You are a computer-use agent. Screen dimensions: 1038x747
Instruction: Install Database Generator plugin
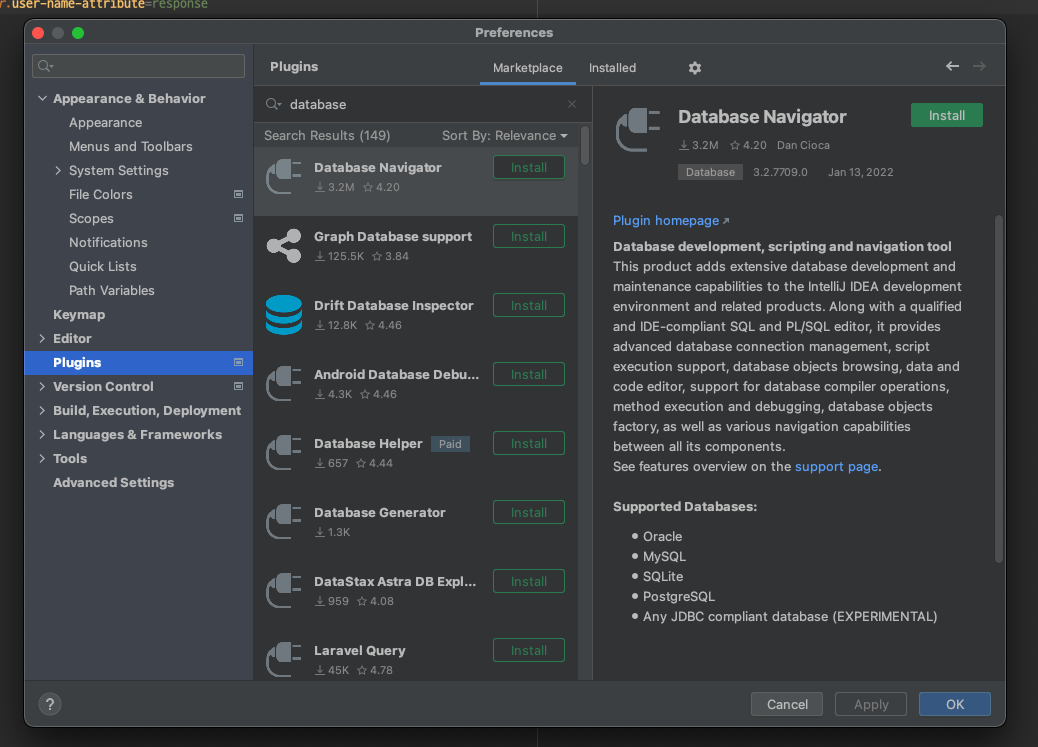tap(528, 513)
